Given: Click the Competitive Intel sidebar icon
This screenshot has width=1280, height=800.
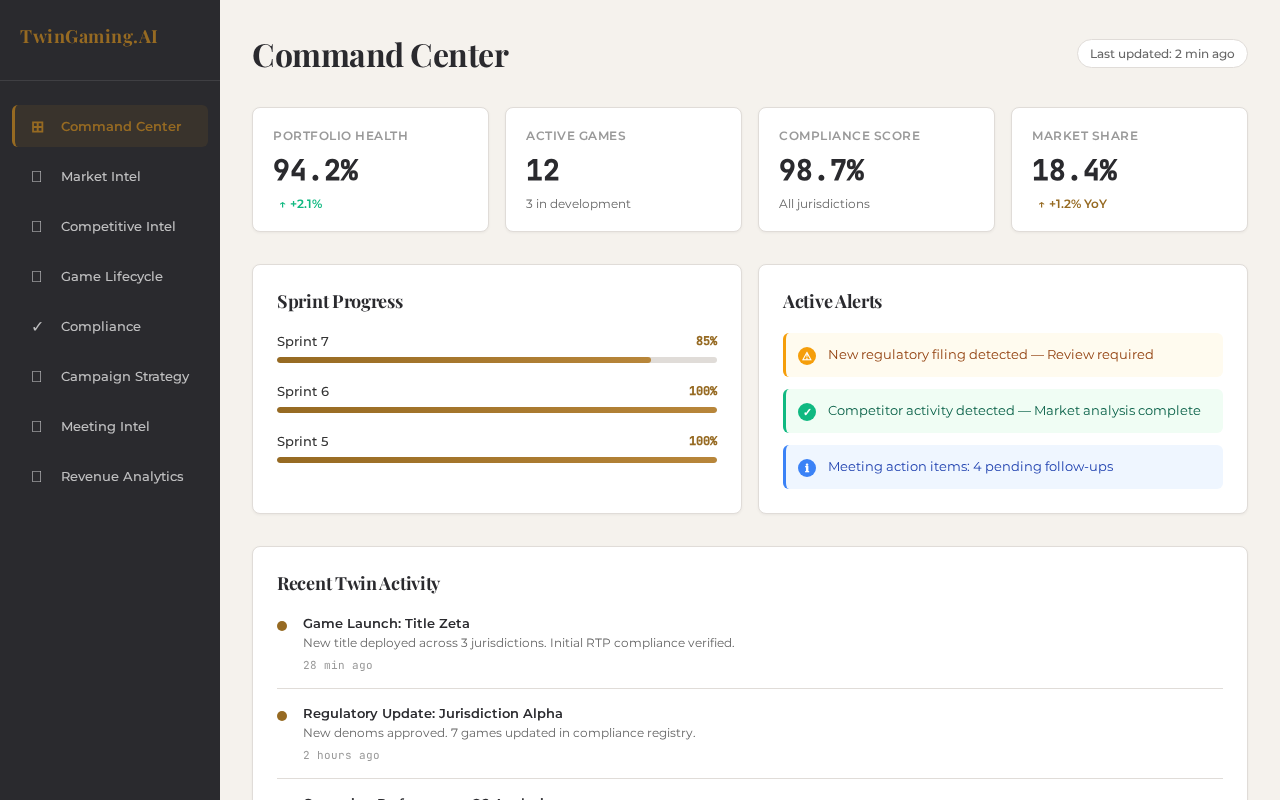Looking at the screenshot, I should (38, 226).
